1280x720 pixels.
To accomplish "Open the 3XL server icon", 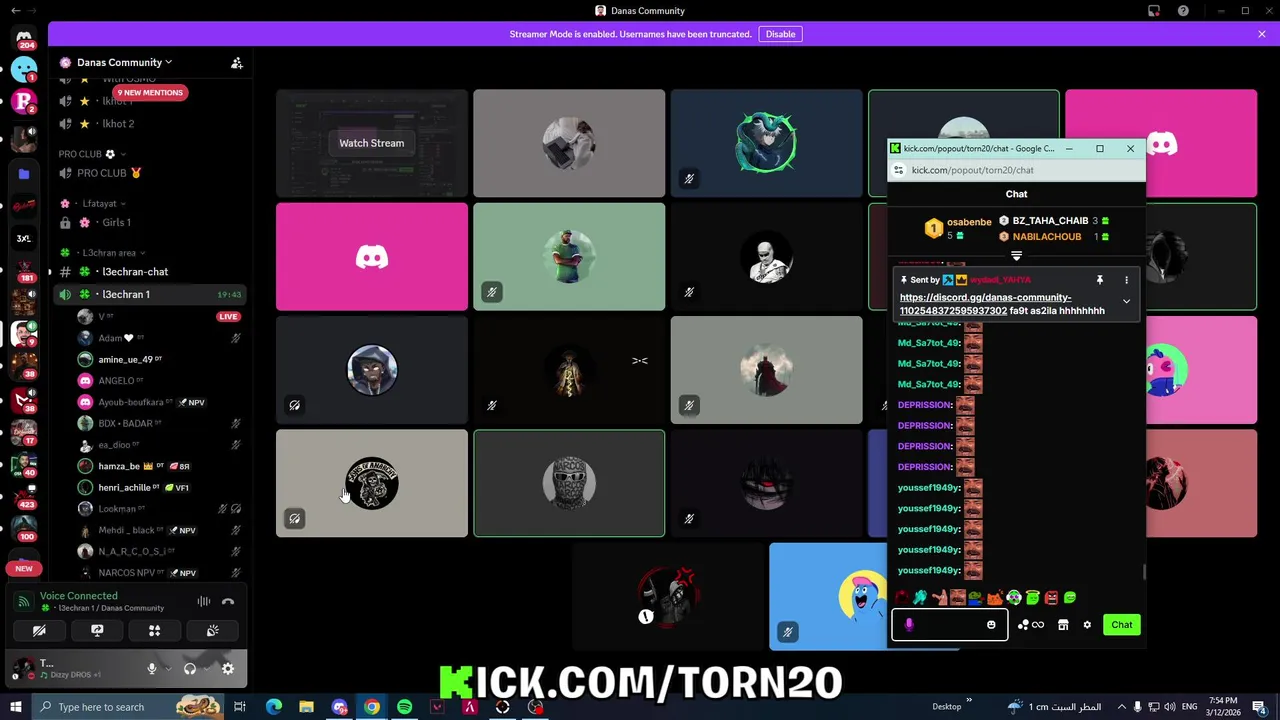I will coord(24,238).
